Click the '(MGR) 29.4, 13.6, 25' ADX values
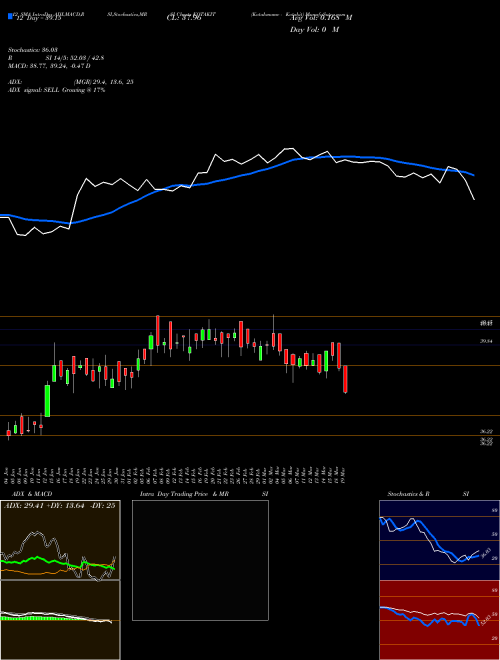500x660 pixels. tap(104, 82)
